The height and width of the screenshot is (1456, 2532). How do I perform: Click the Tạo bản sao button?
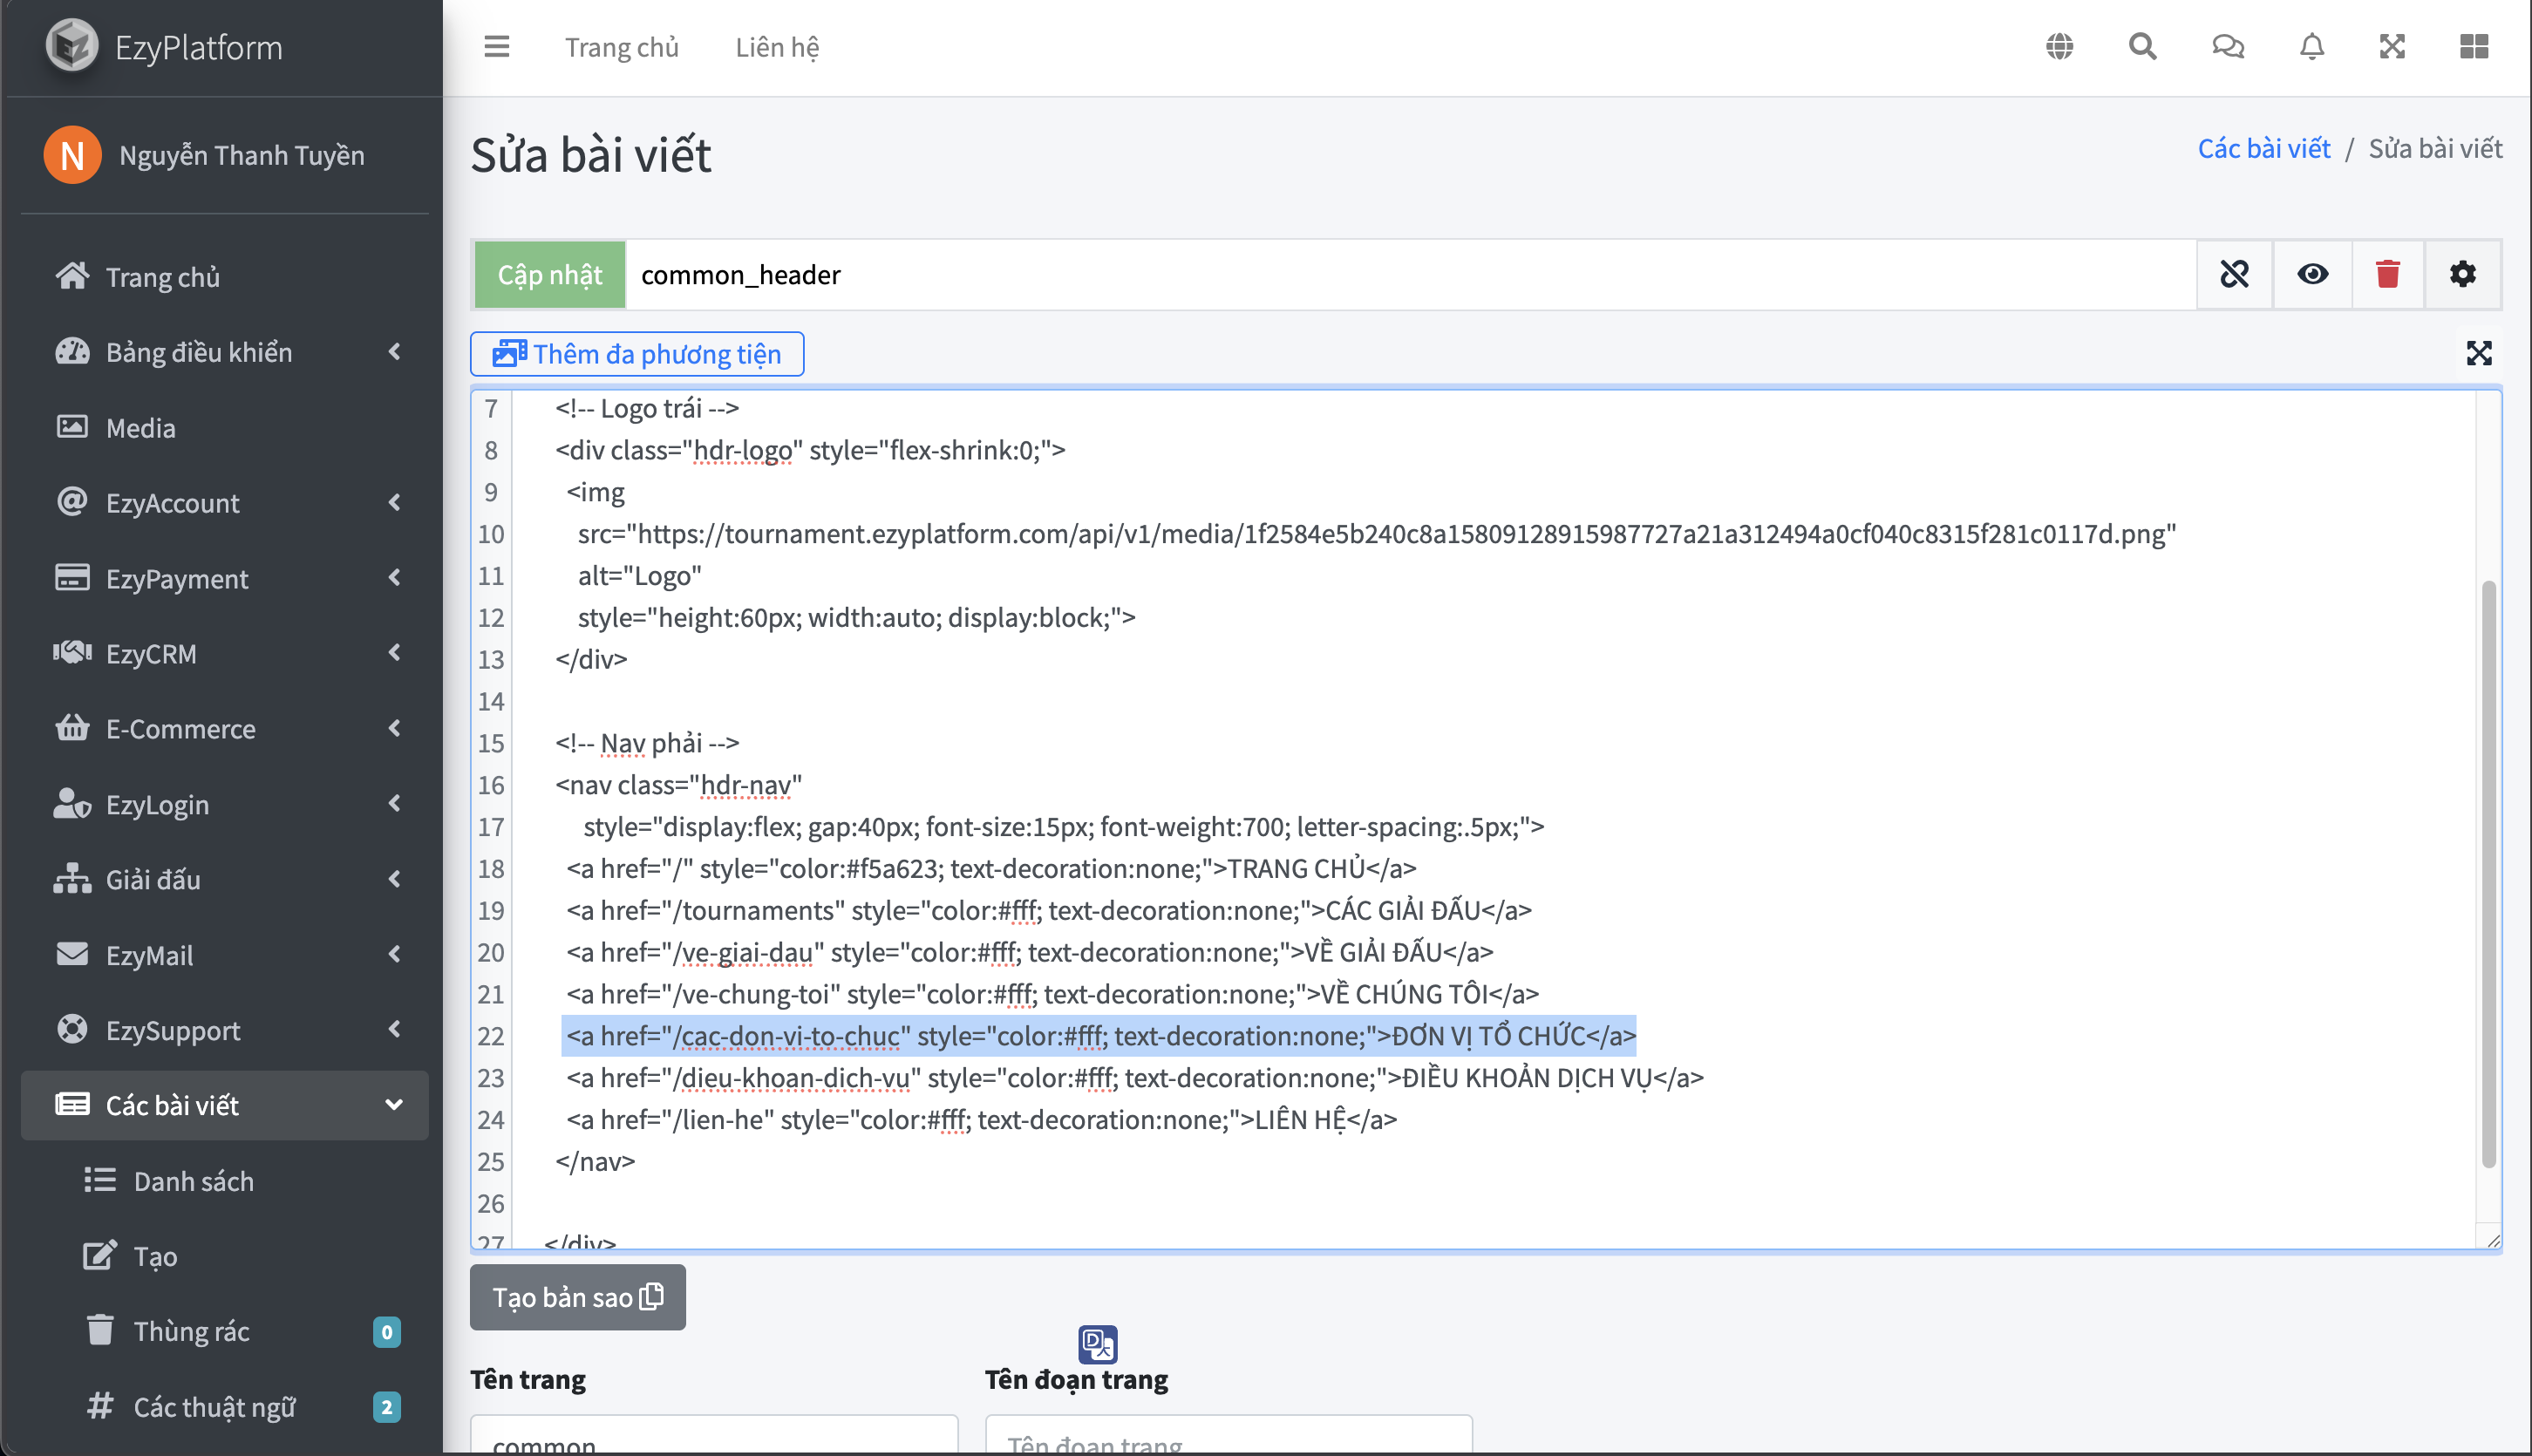(x=577, y=1297)
